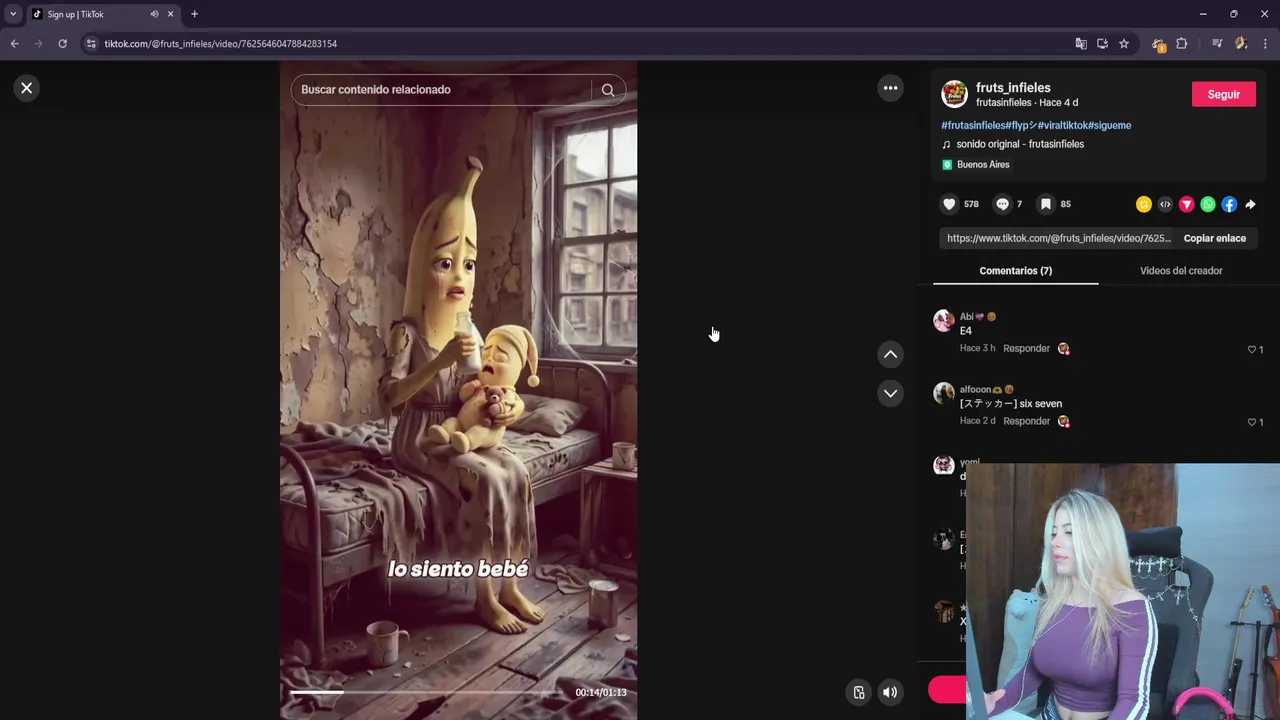Like alfooon's six seven comment heart
Viewport: 1280px width, 720px height.
[x=1251, y=422]
